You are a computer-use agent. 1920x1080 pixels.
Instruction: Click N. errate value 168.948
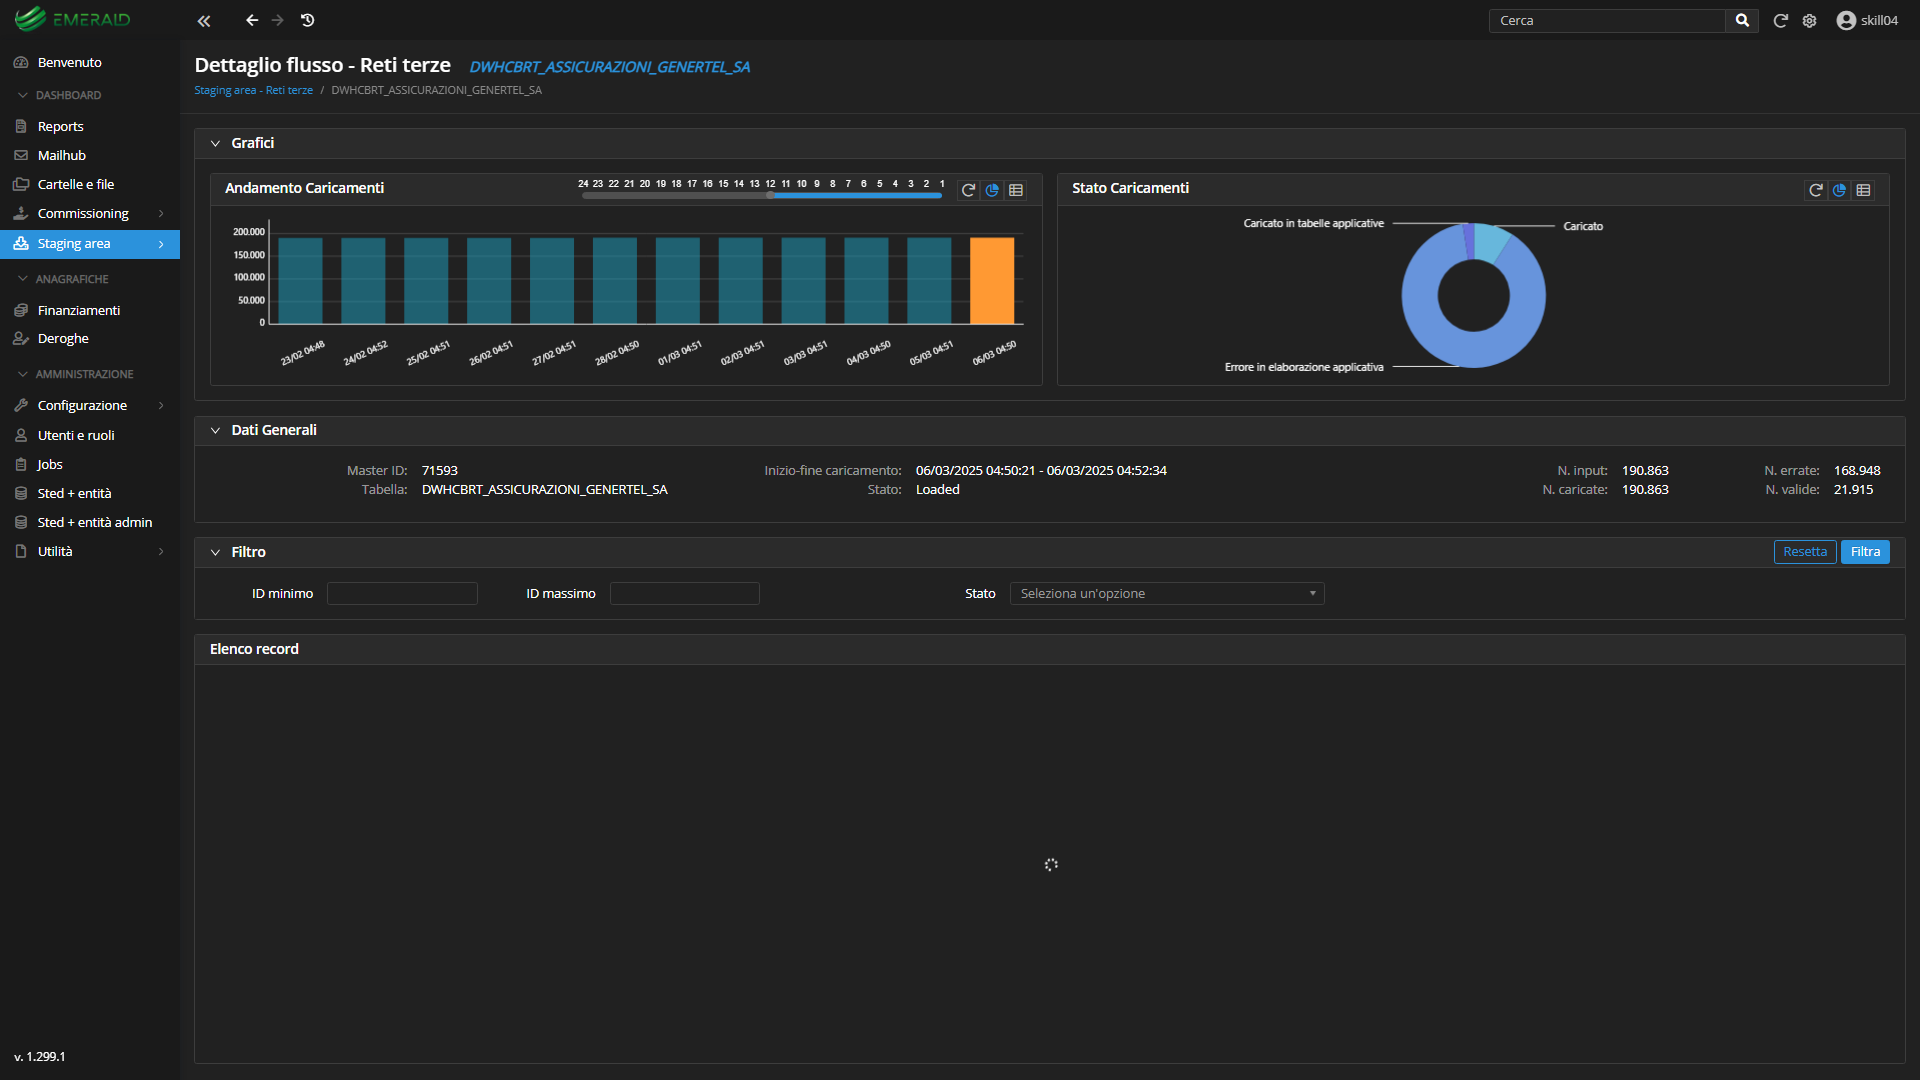click(1857, 471)
